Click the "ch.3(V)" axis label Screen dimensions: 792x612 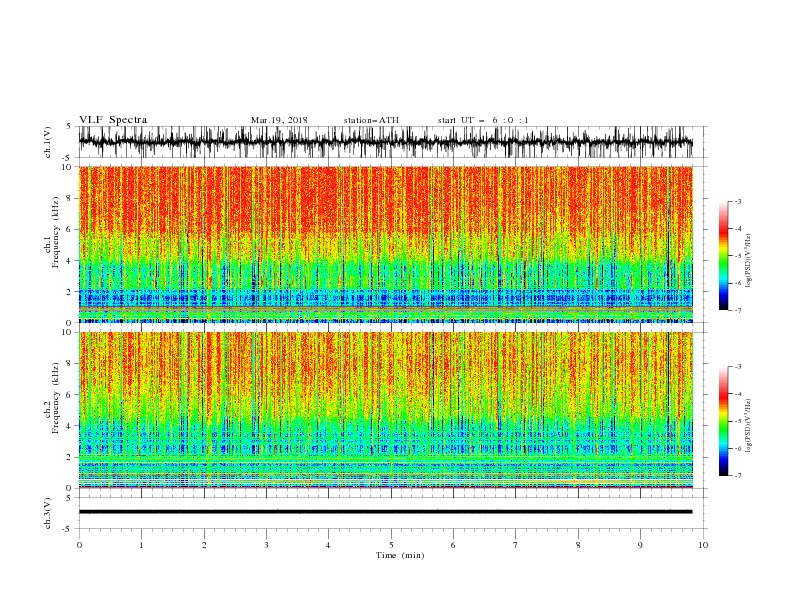48,513
